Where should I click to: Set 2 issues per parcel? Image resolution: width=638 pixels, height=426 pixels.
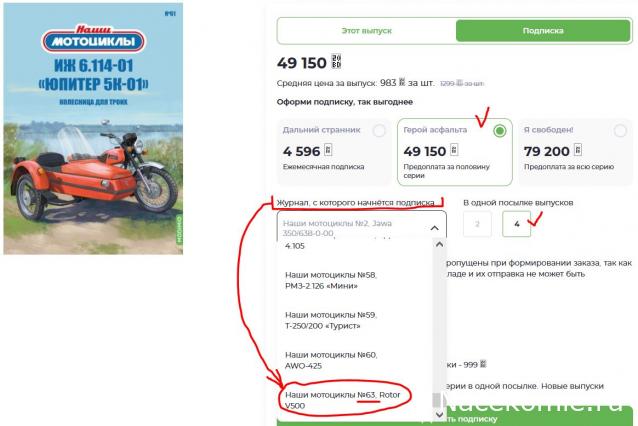click(x=477, y=224)
